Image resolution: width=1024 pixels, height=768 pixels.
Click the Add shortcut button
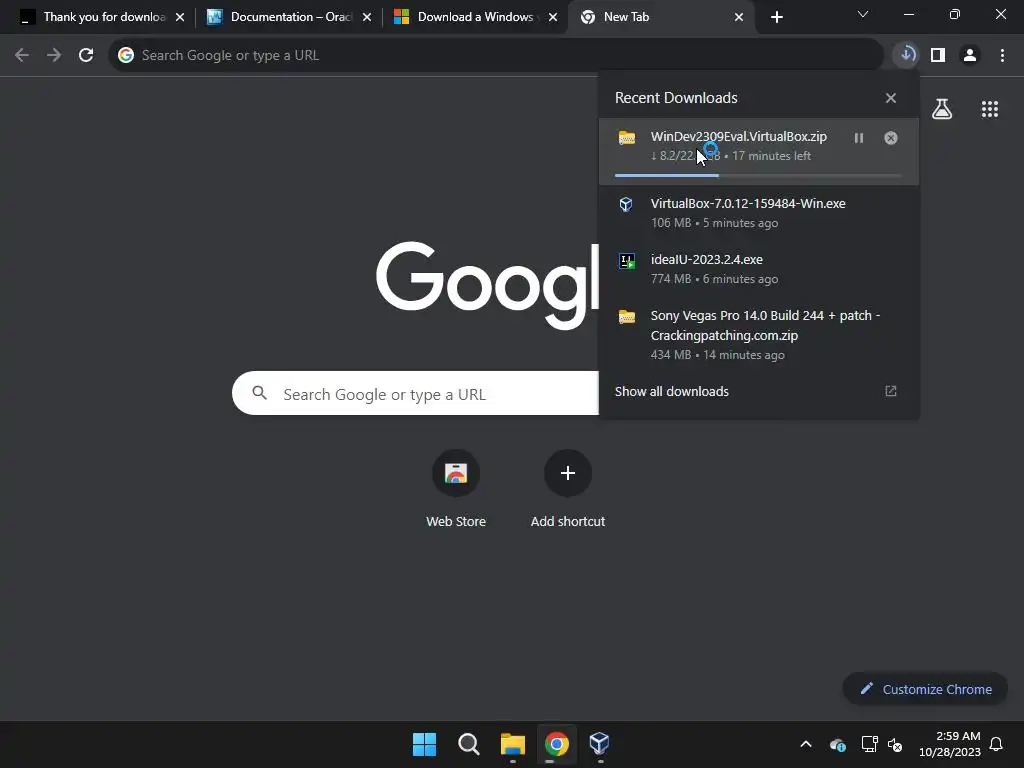(x=568, y=488)
